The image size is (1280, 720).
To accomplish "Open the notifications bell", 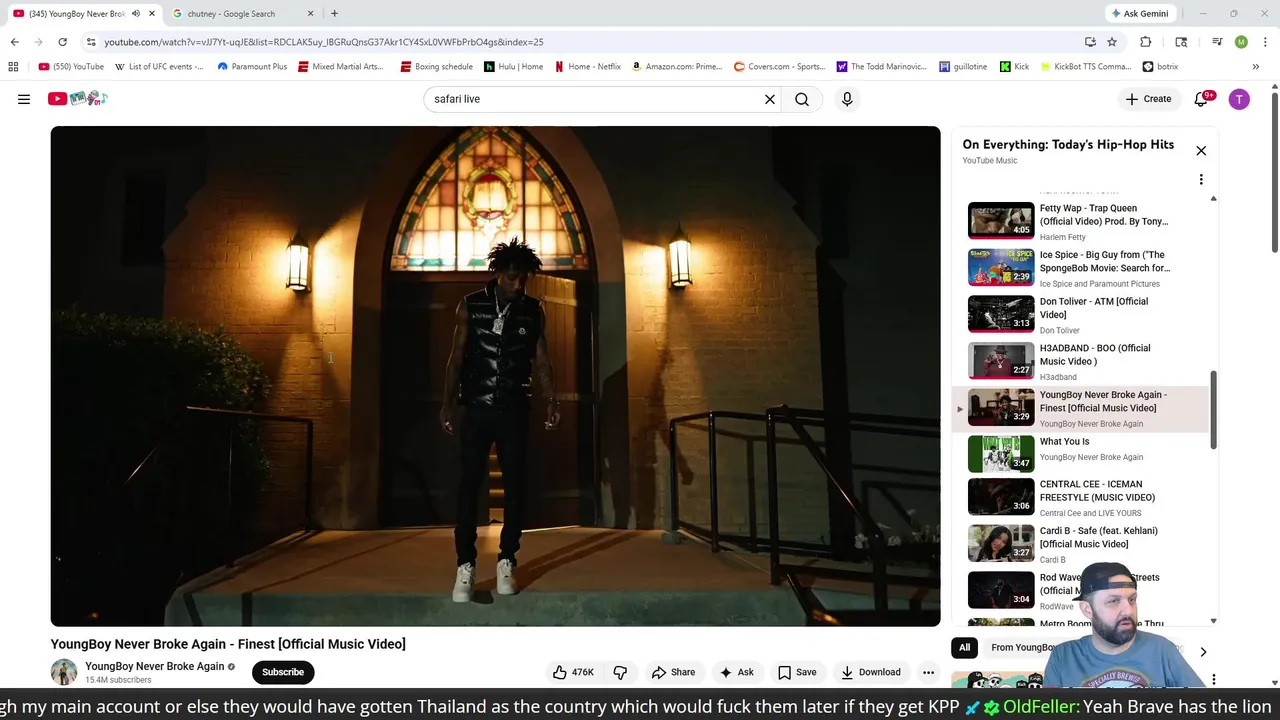I will tap(1202, 99).
